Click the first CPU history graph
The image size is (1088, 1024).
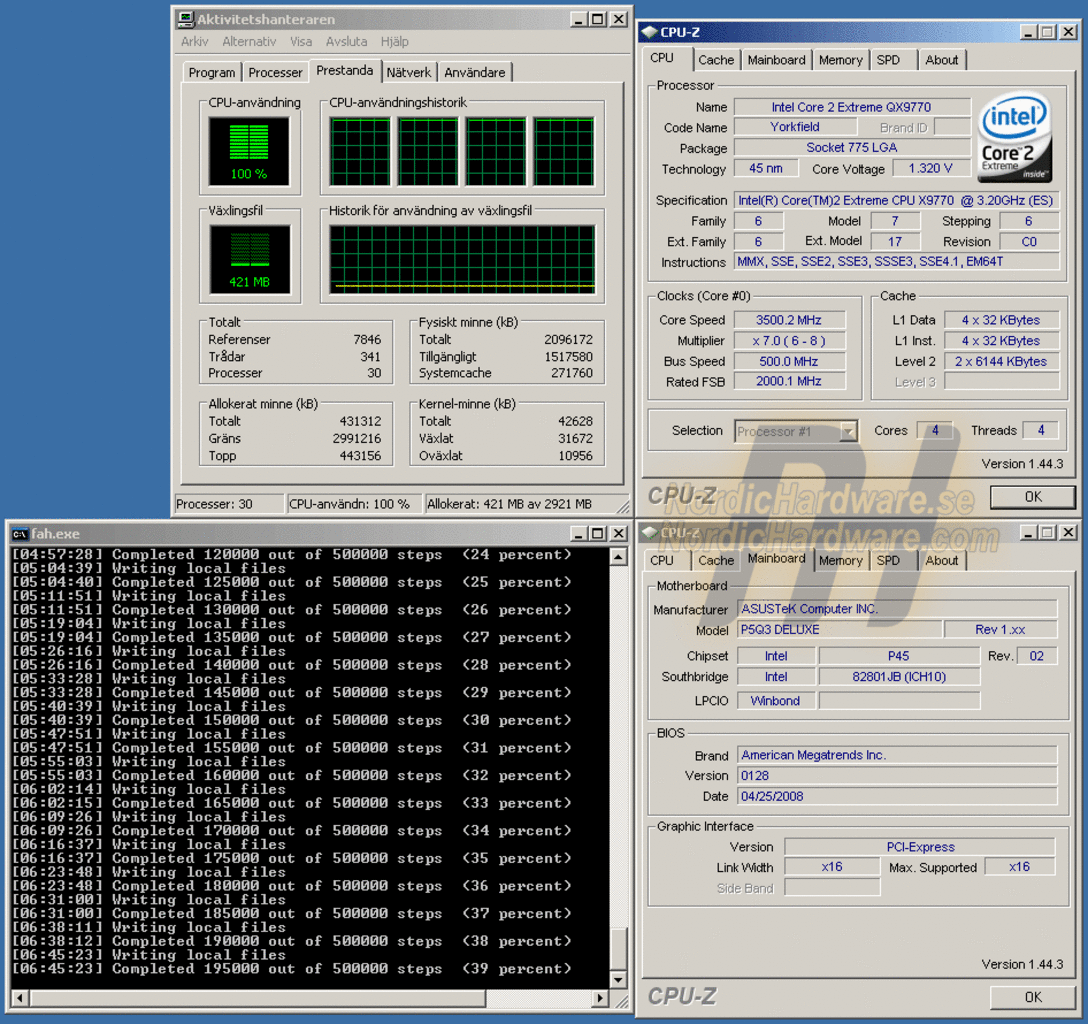[x=360, y=151]
